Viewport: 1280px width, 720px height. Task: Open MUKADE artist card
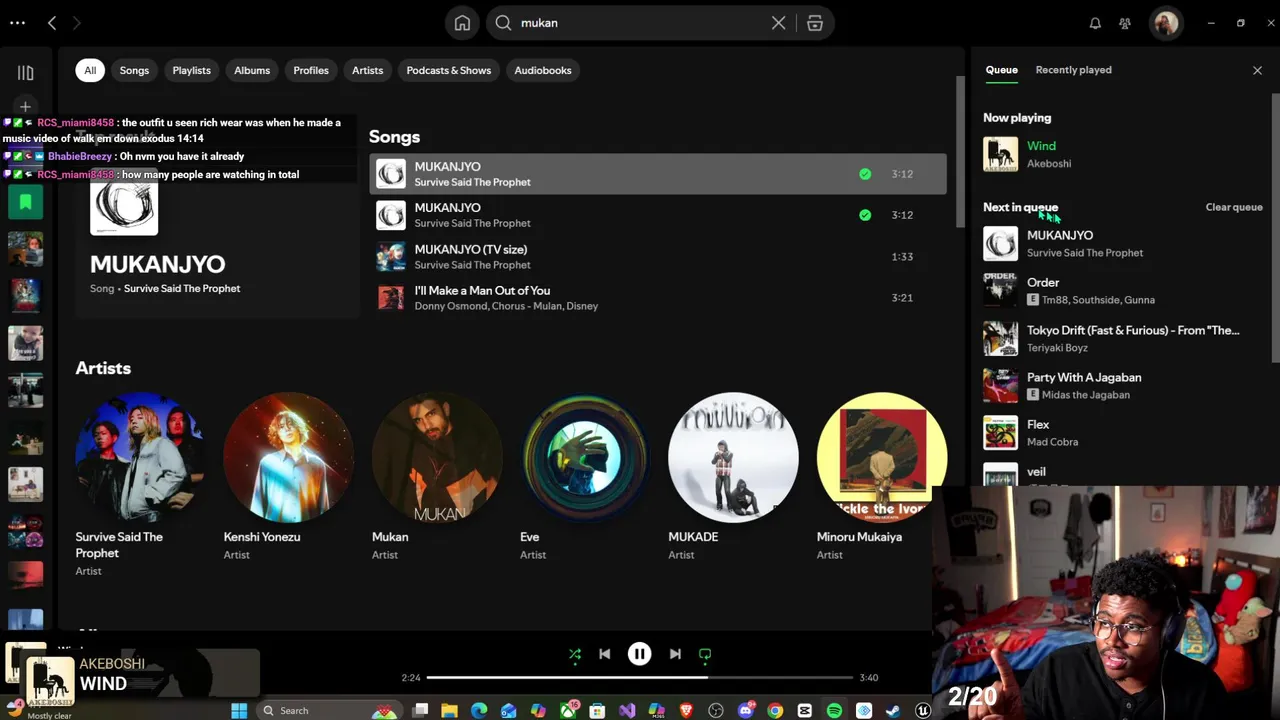point(733,476)
